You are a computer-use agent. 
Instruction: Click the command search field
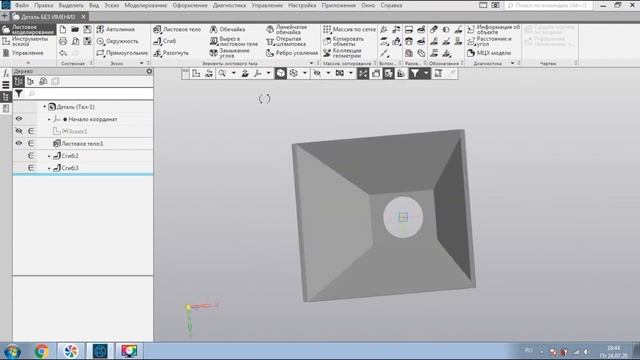tap(549, 5)
